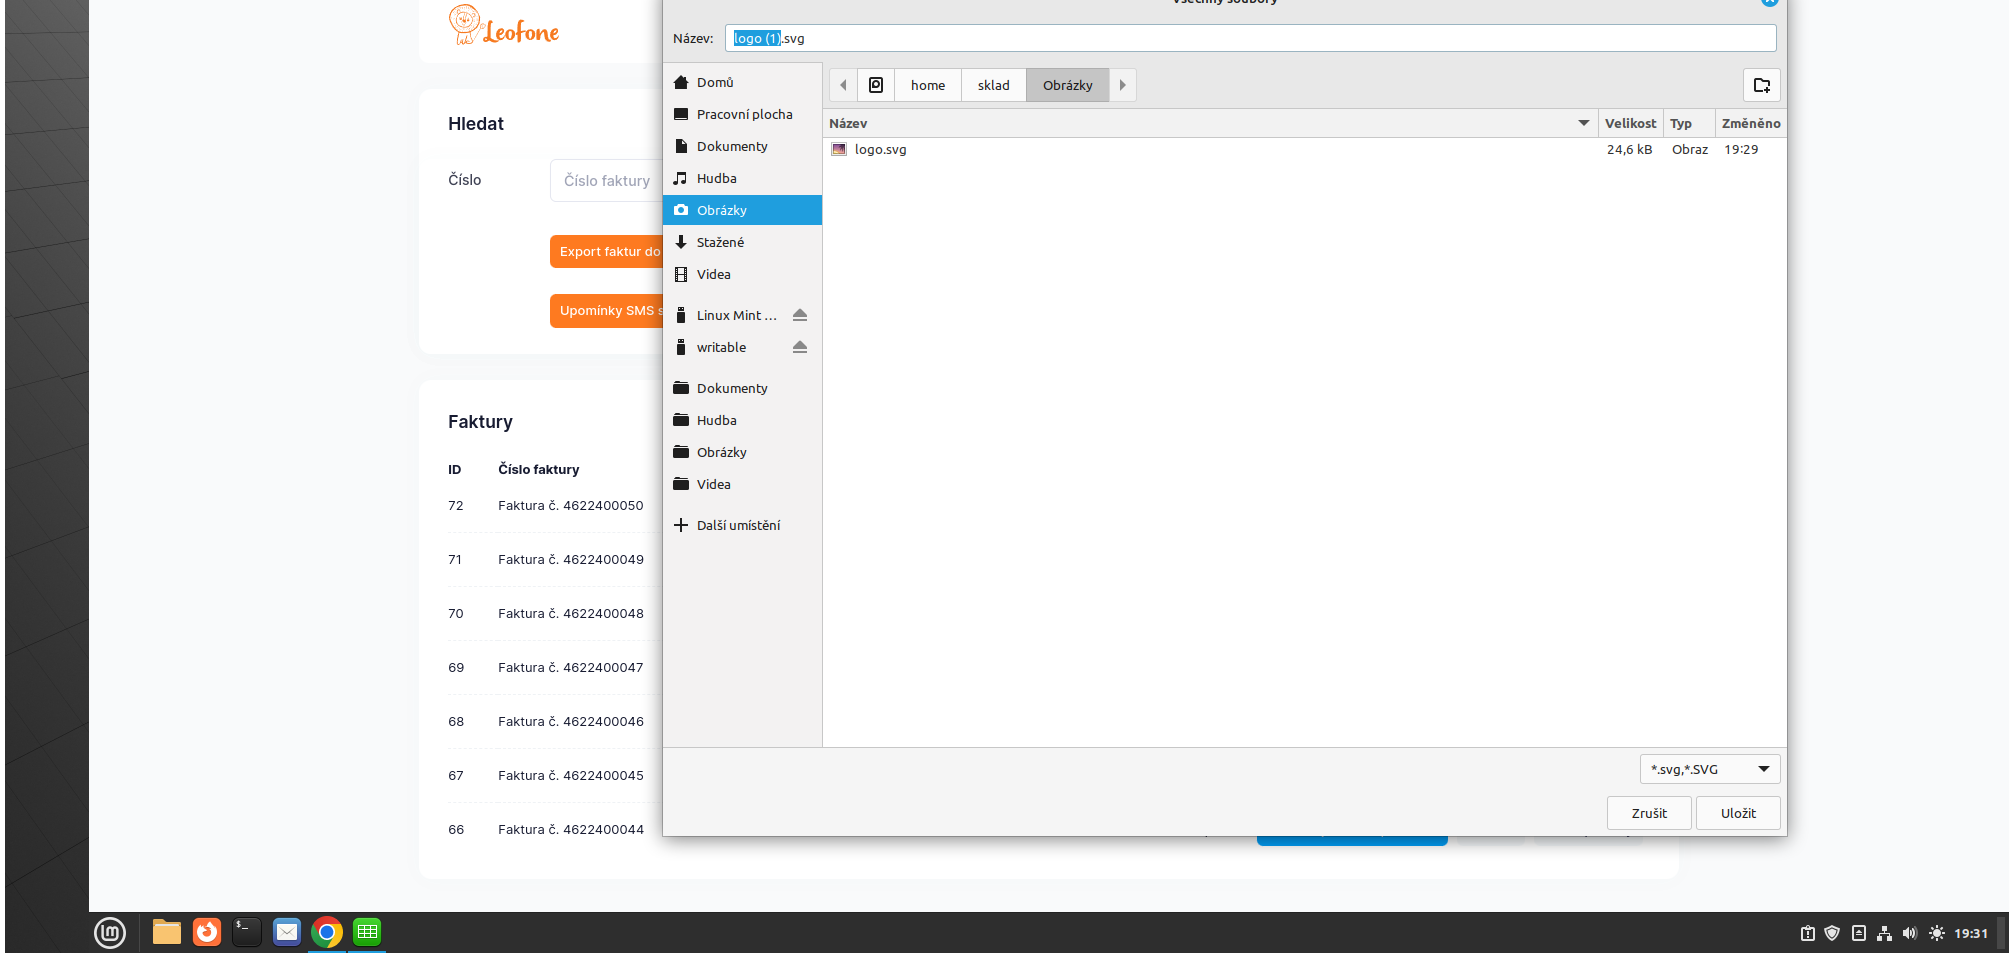
Task: Click the disk root path icon
Action: pyautogui.click(x=876, y=85)
